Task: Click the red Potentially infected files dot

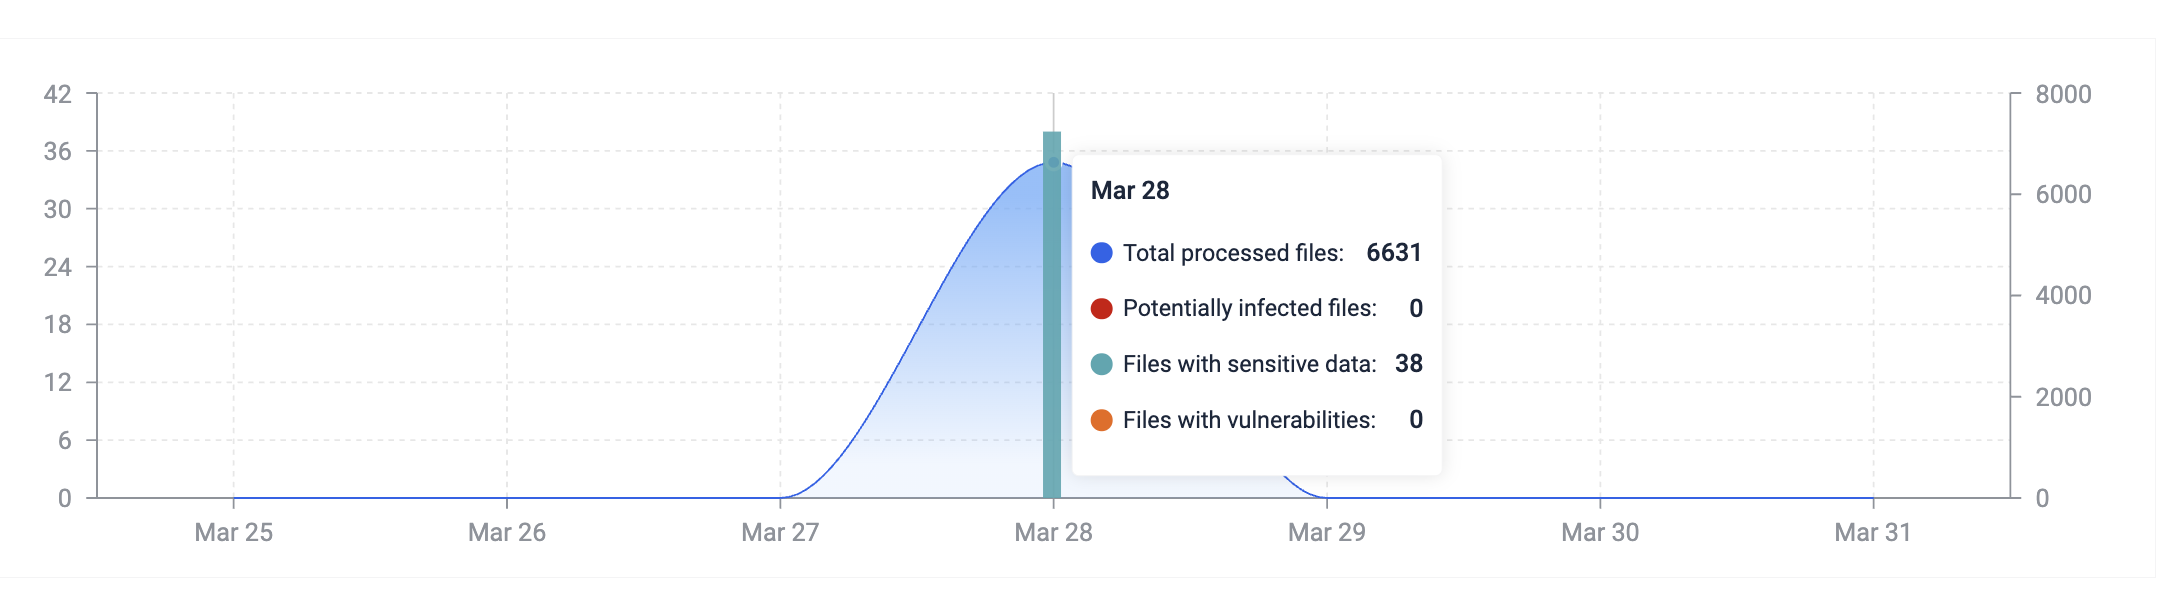Action: [1101, 308]
